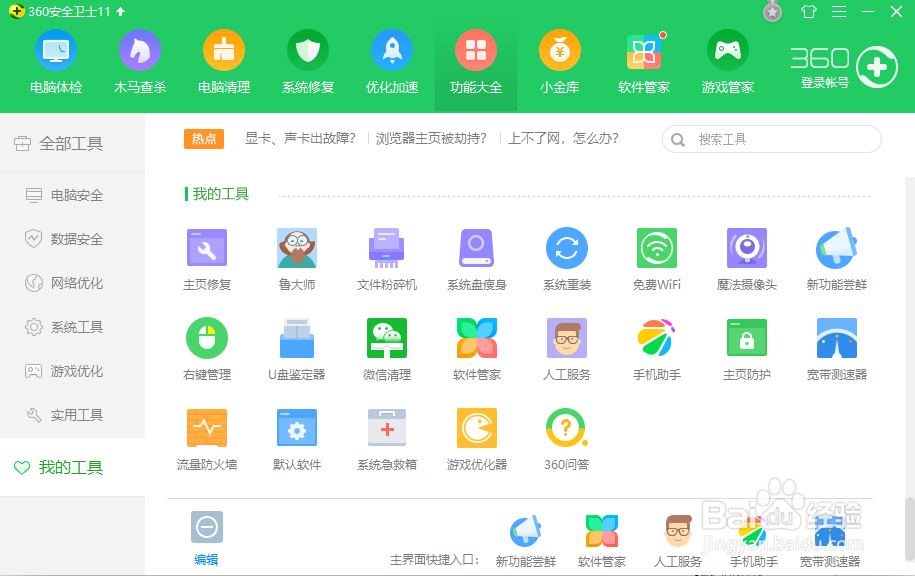Launch the 系统急救箱 tool
Screen dimensions: 915x576
[x=387, y=439]
